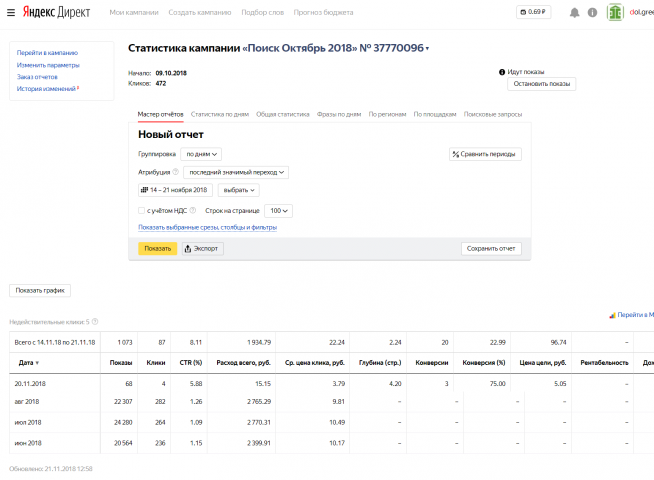The image size is (654, 480).
Task: Click the help icon beside Атрибуция
Action: (175, 172)
